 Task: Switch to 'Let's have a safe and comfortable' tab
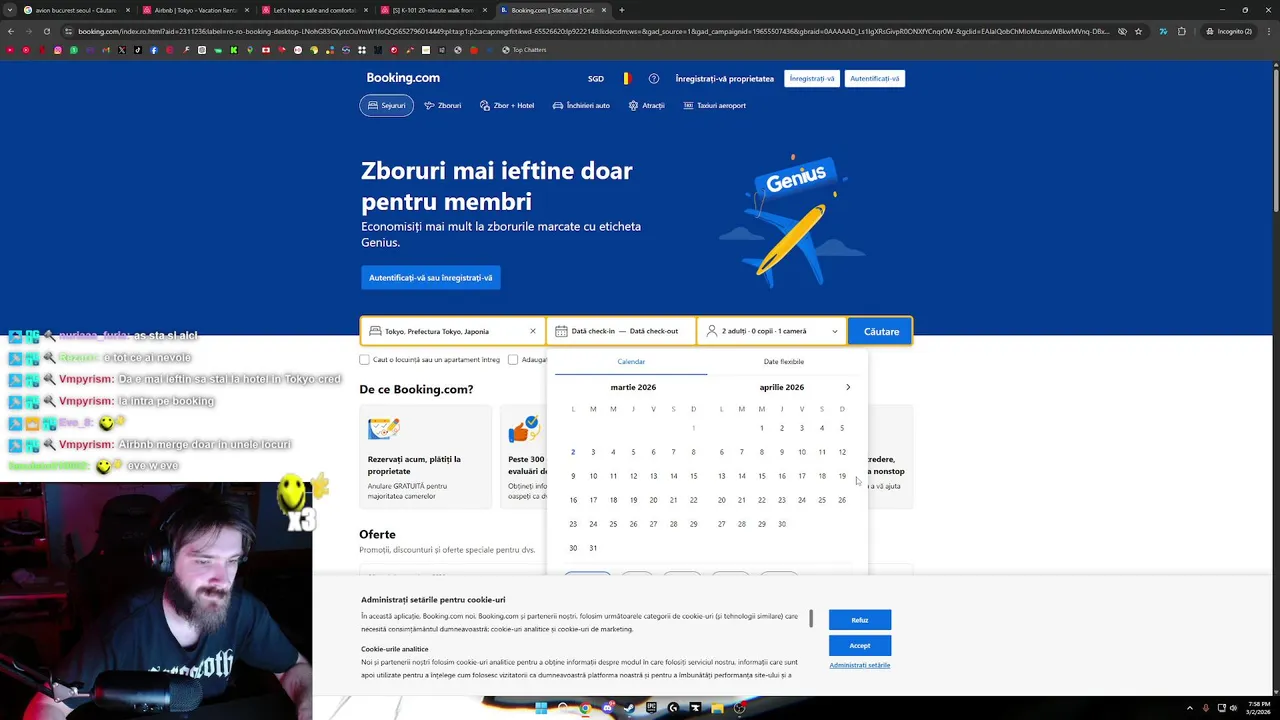pos(315,10)
